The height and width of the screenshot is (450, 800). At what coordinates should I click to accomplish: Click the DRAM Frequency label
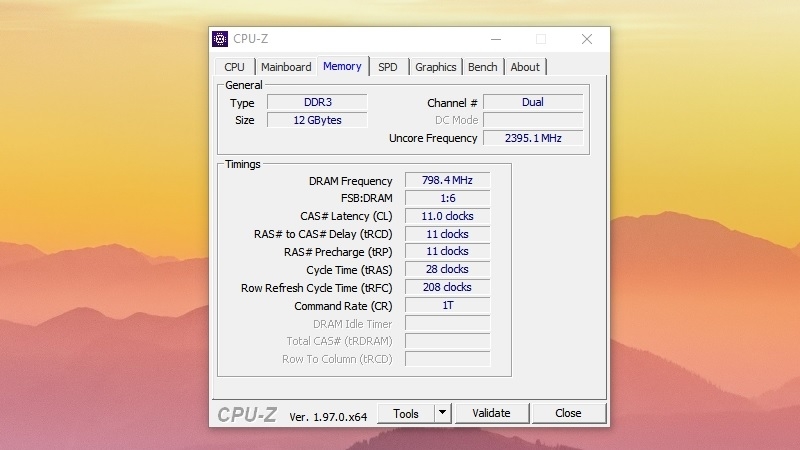(x=351, y=181)
